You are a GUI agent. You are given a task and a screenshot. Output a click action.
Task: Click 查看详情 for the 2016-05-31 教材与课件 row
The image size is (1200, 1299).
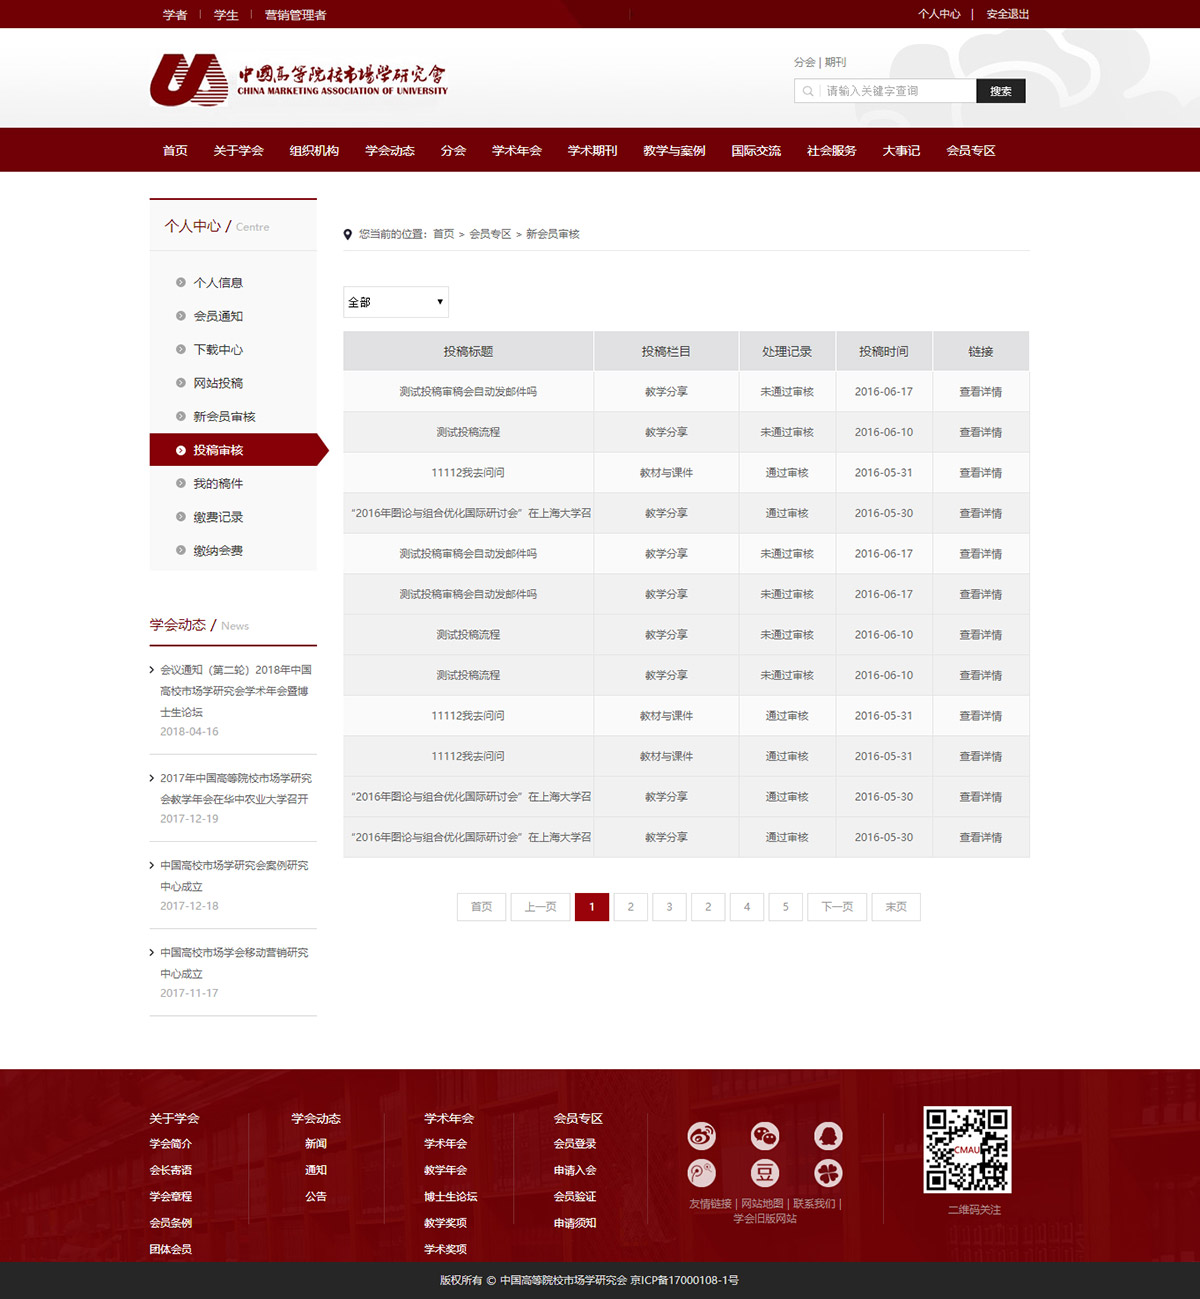[980, 473]
